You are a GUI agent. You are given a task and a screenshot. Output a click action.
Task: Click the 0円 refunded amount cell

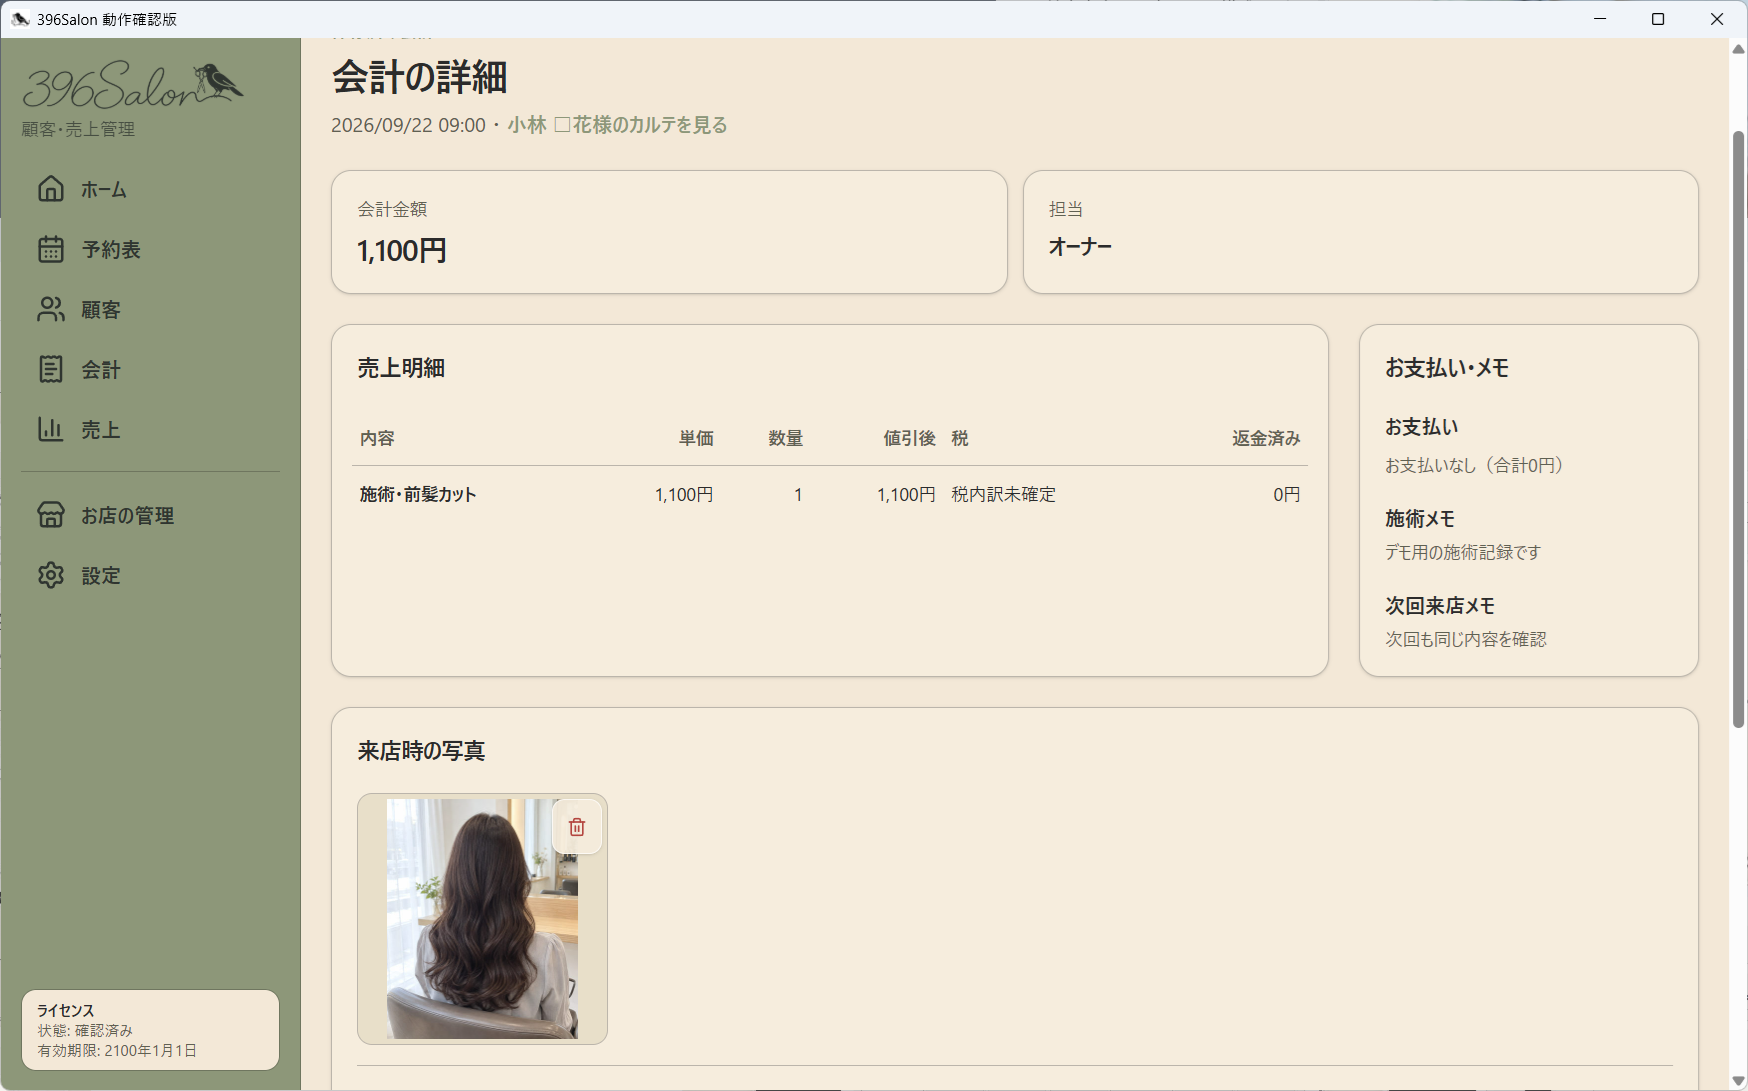[1287, 494]
